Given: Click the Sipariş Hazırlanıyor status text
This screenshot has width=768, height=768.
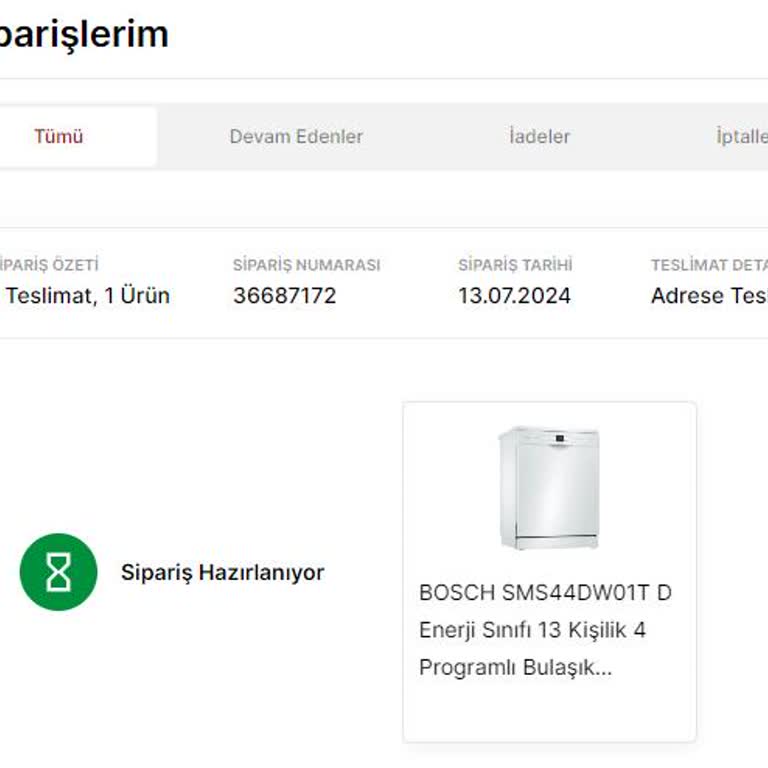Looking at the screenshot, I should 222,573.
